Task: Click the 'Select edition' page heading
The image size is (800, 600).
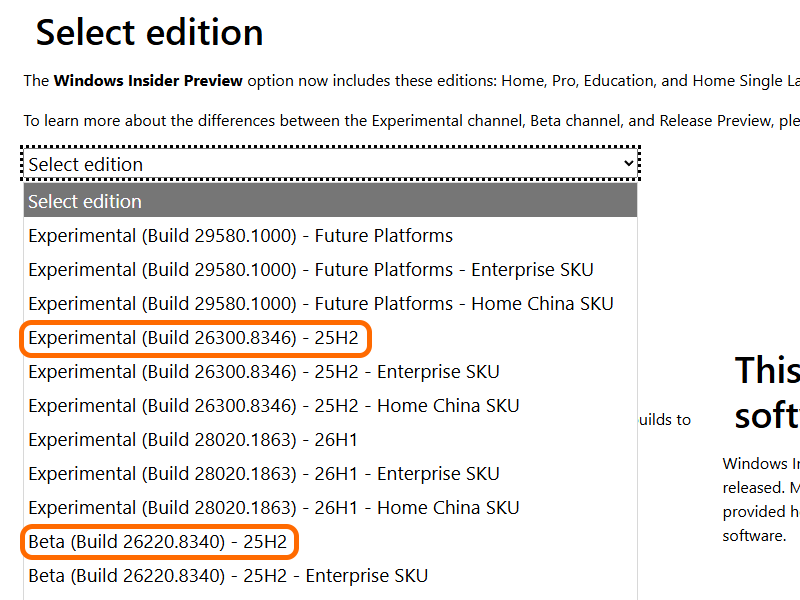Action: (149, 33)
